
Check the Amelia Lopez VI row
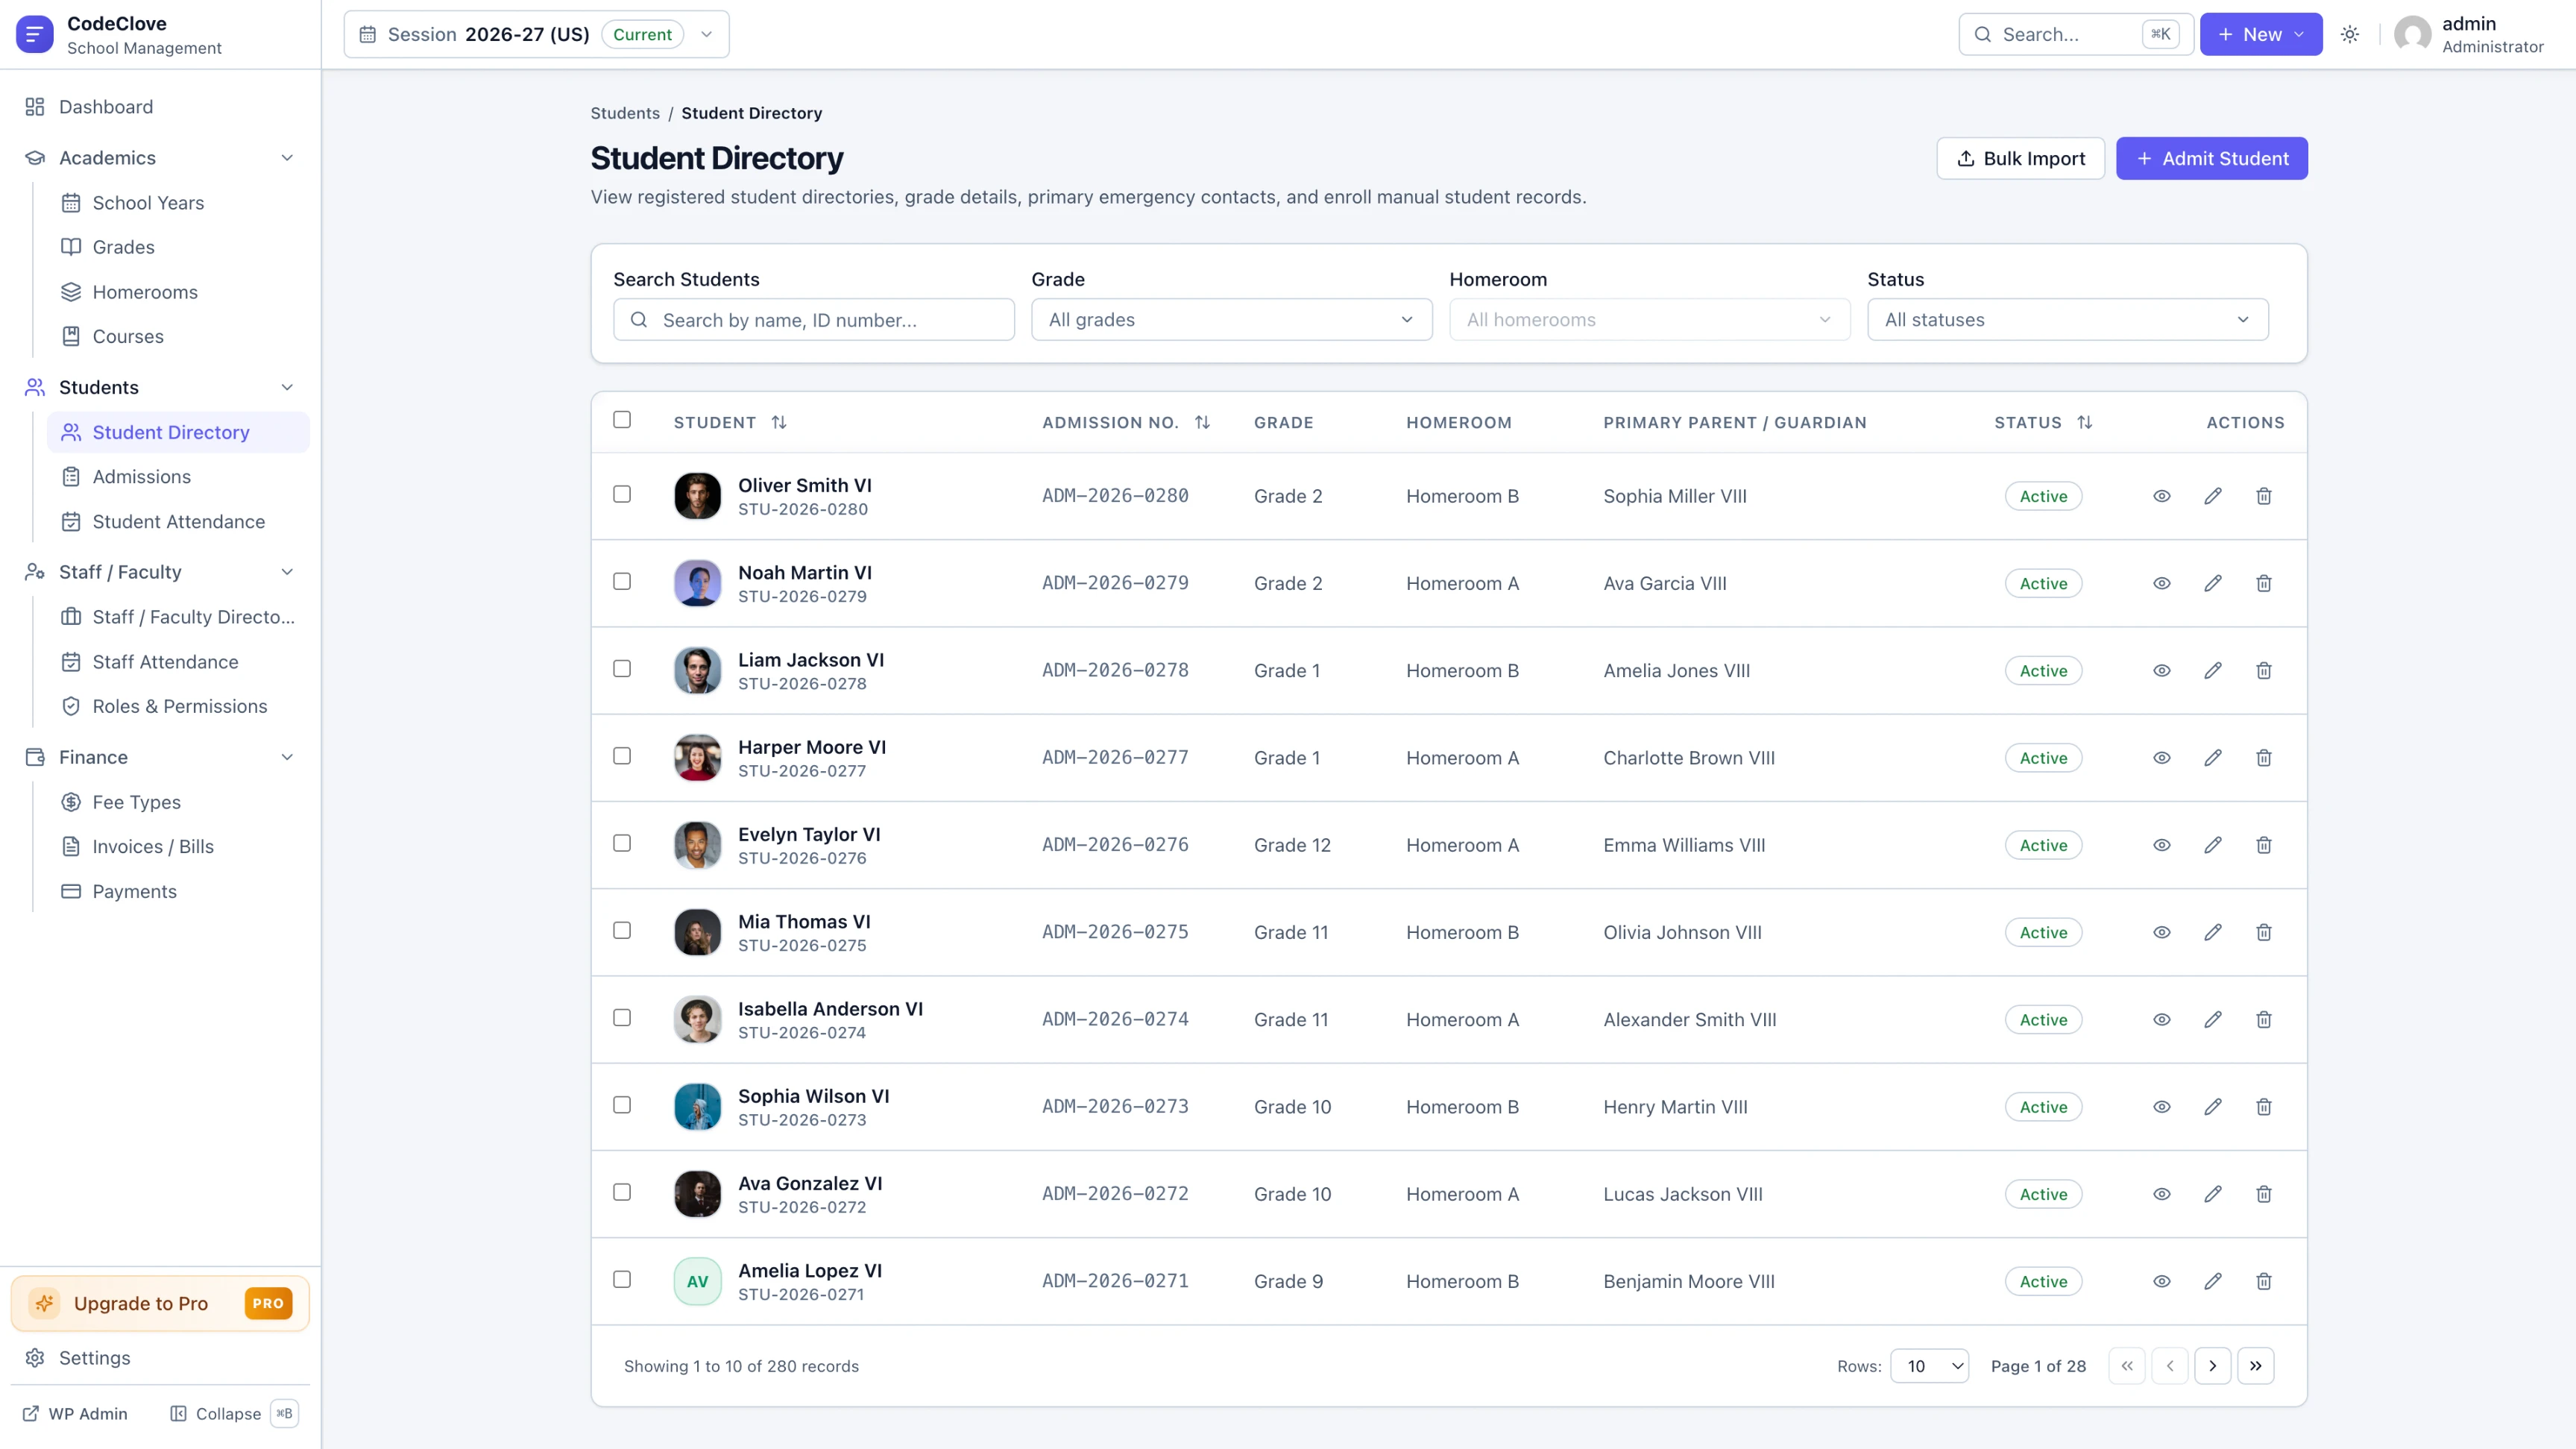(622, 1279)
